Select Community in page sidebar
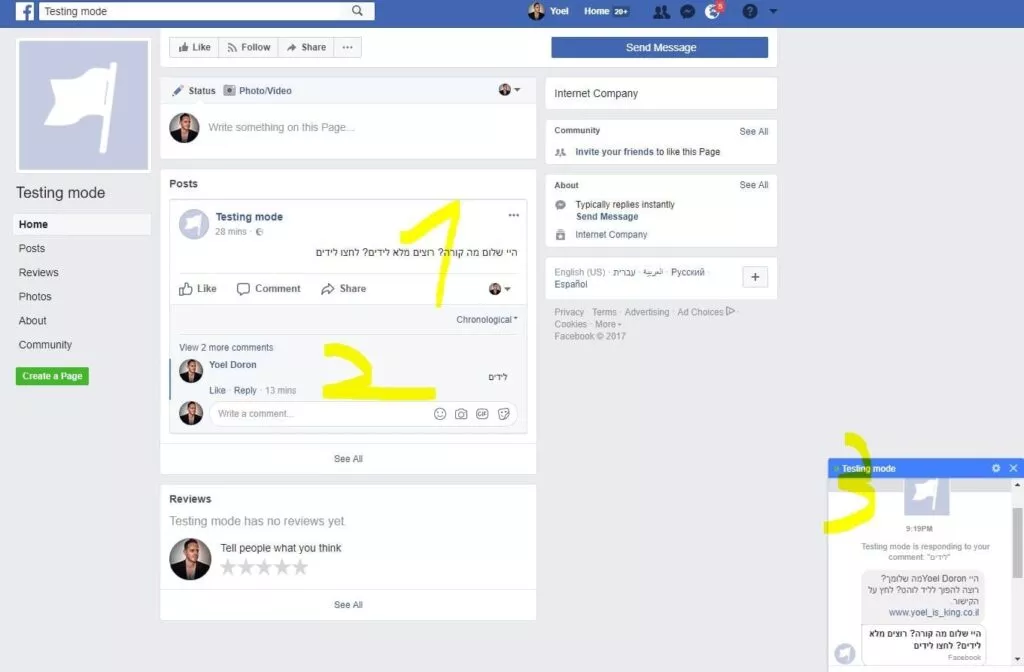The image size is (1024, 672). point(45,345)
